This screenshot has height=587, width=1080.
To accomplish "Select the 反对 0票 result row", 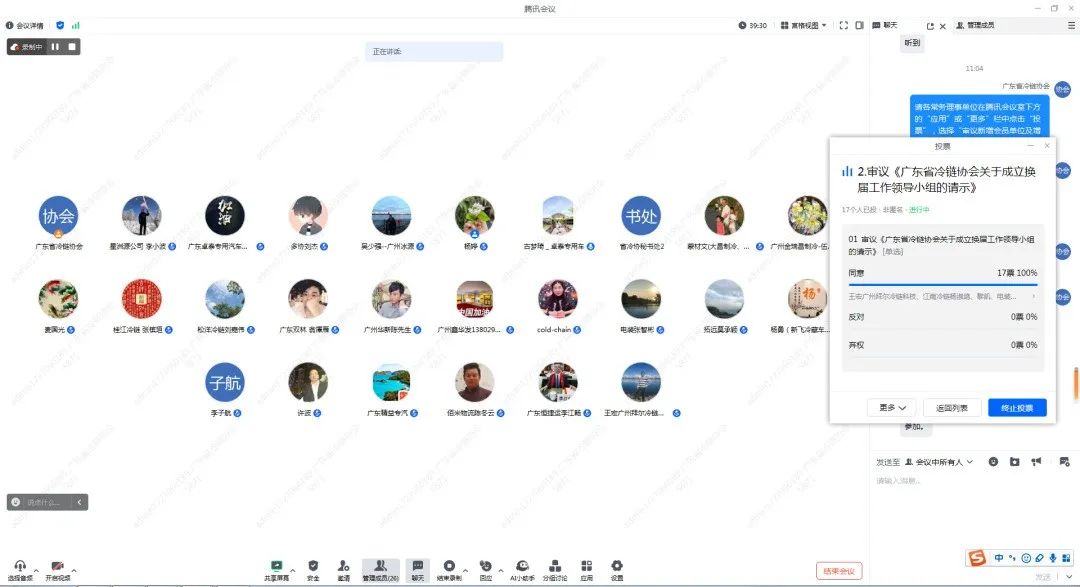I will 943,317.
